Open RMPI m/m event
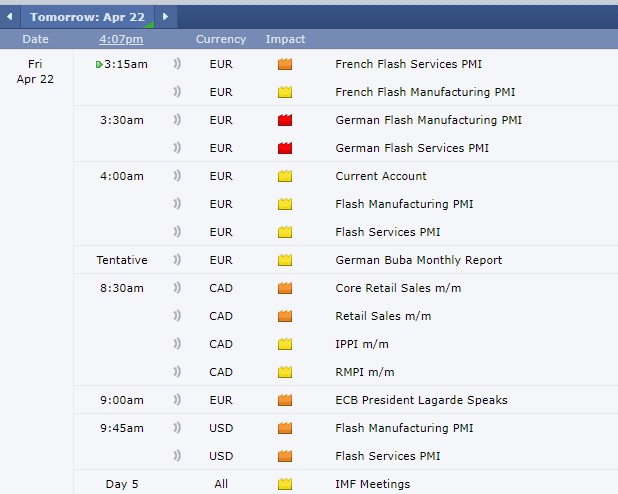The image size is (618, 494). pos(365,372)
